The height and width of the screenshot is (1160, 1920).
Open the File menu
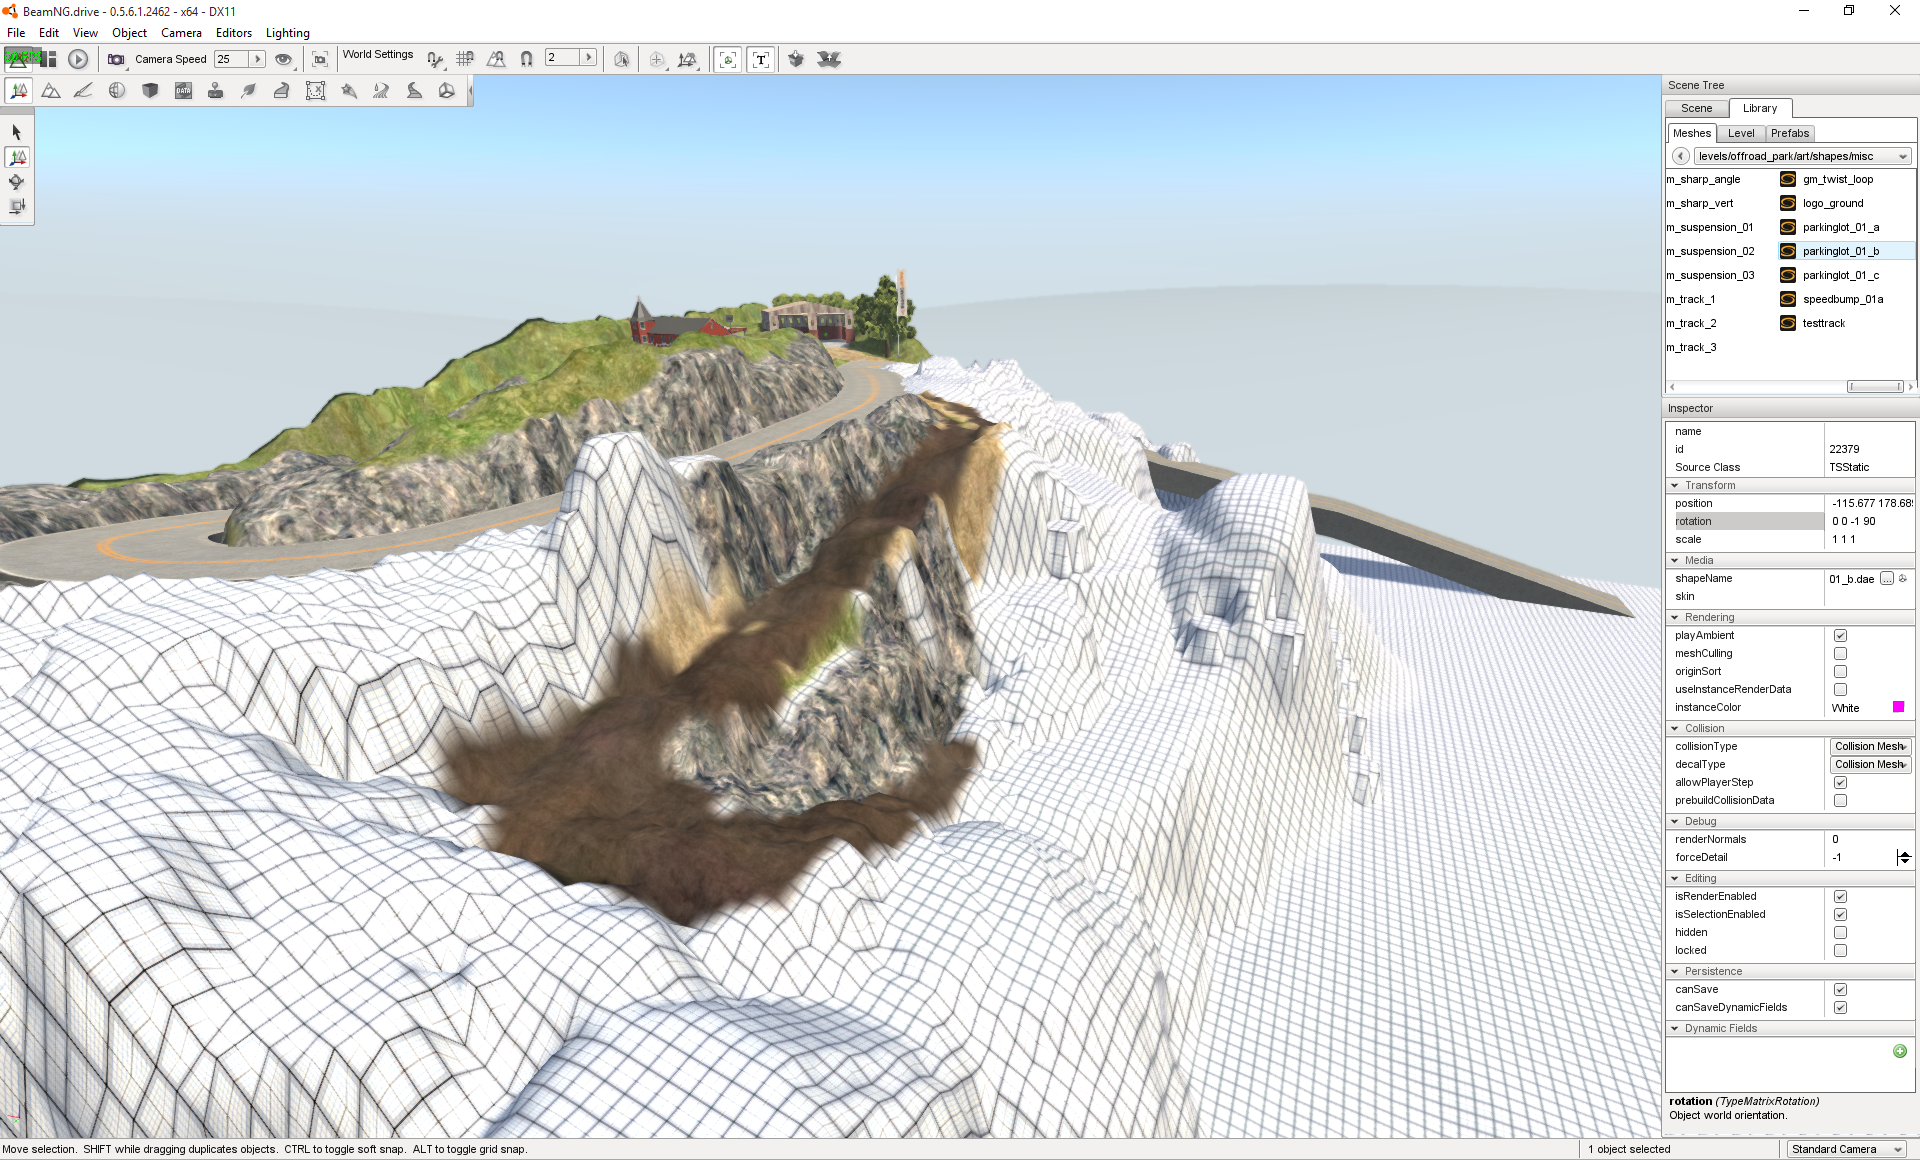pos(16,33)
